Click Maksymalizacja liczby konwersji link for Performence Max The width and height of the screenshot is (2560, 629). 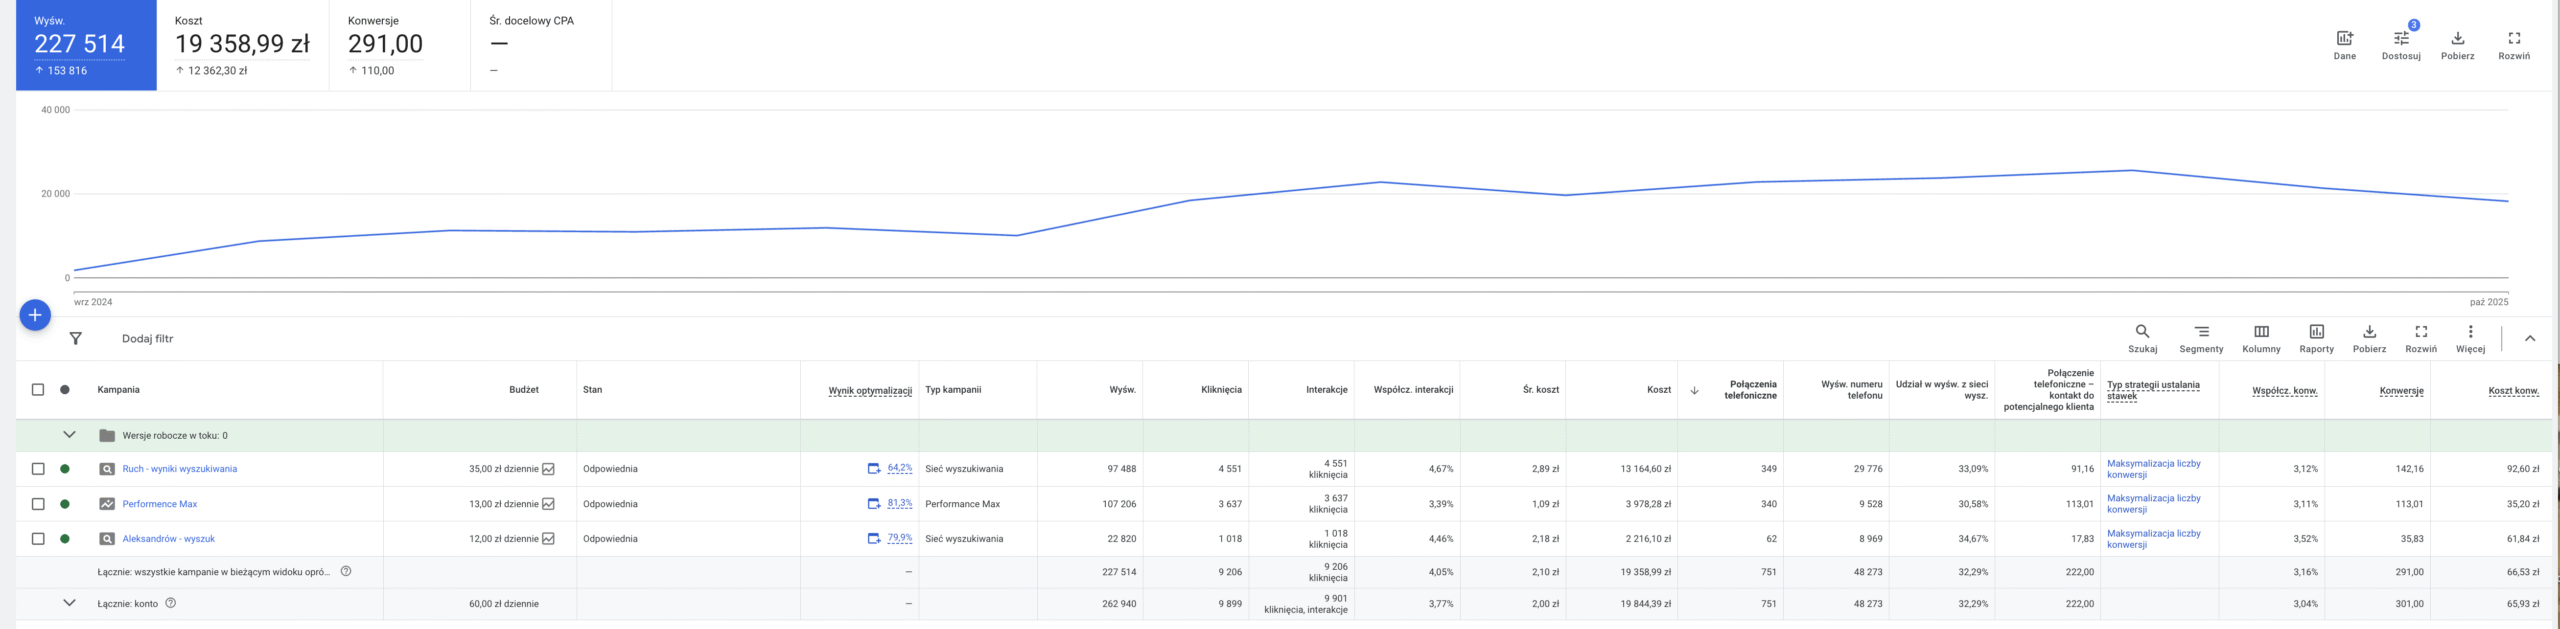tap(2153, 504)
